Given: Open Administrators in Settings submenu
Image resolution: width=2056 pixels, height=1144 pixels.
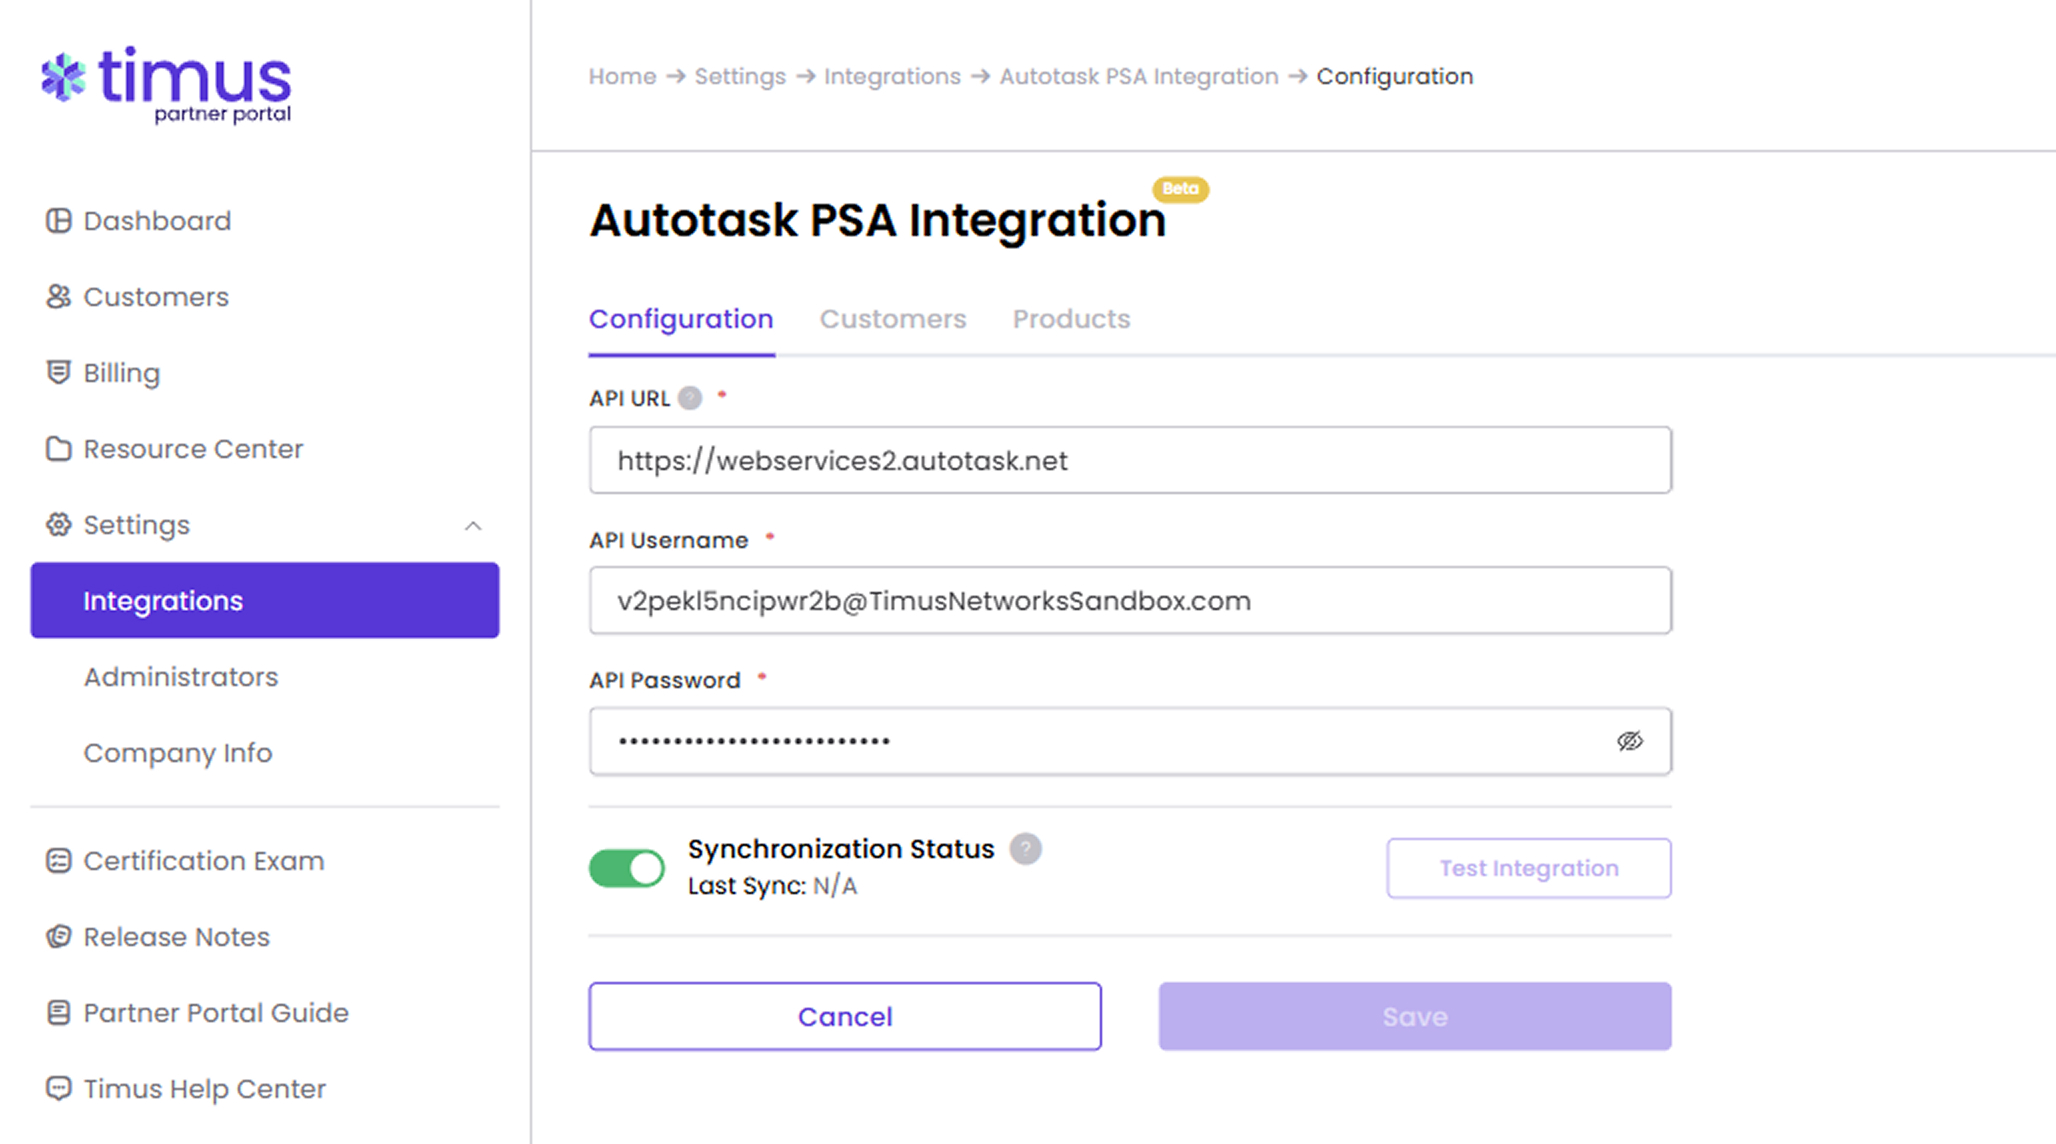Looking at the screenshot, I should point(181,677).
